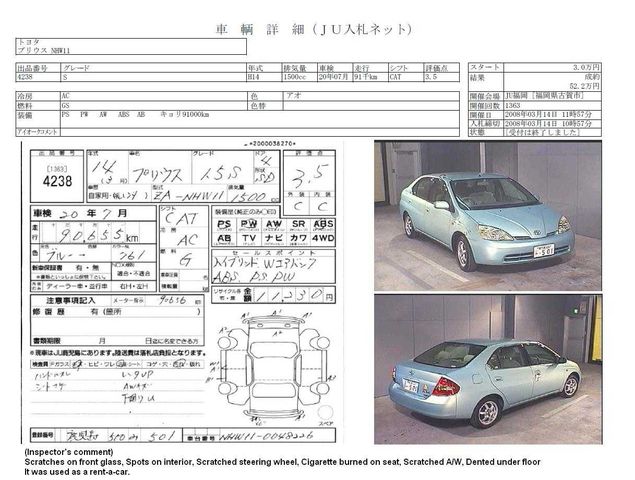The image size is (635, 480).
Task: Select the PW equipment box on the sheet
Action: coord(249,225)
